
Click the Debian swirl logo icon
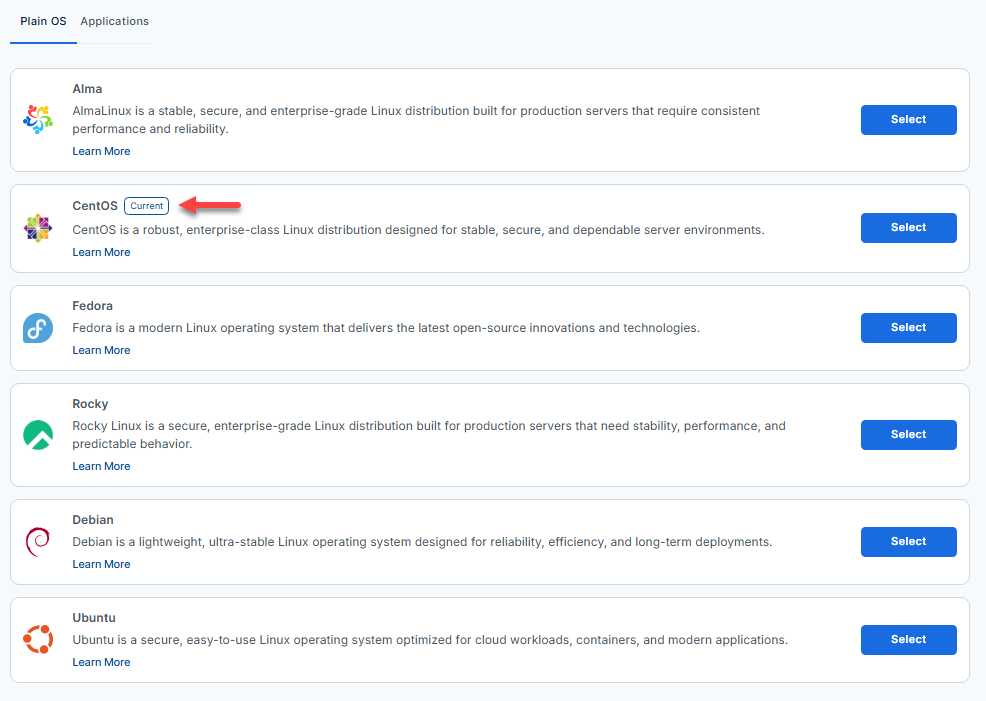tap(38, 541)
